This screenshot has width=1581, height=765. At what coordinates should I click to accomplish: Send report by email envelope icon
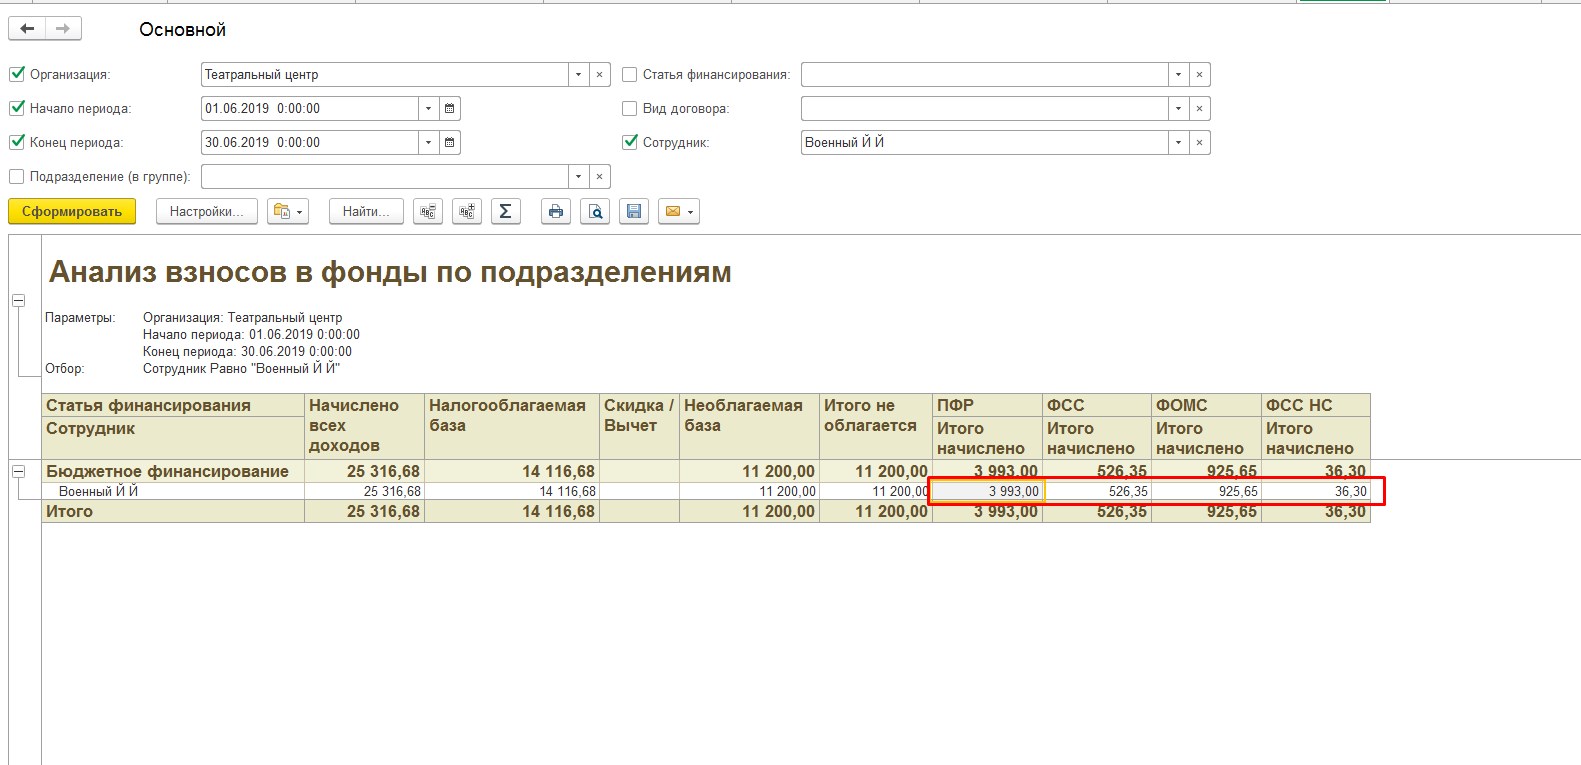pyautogui.click(x=678, y=211)
